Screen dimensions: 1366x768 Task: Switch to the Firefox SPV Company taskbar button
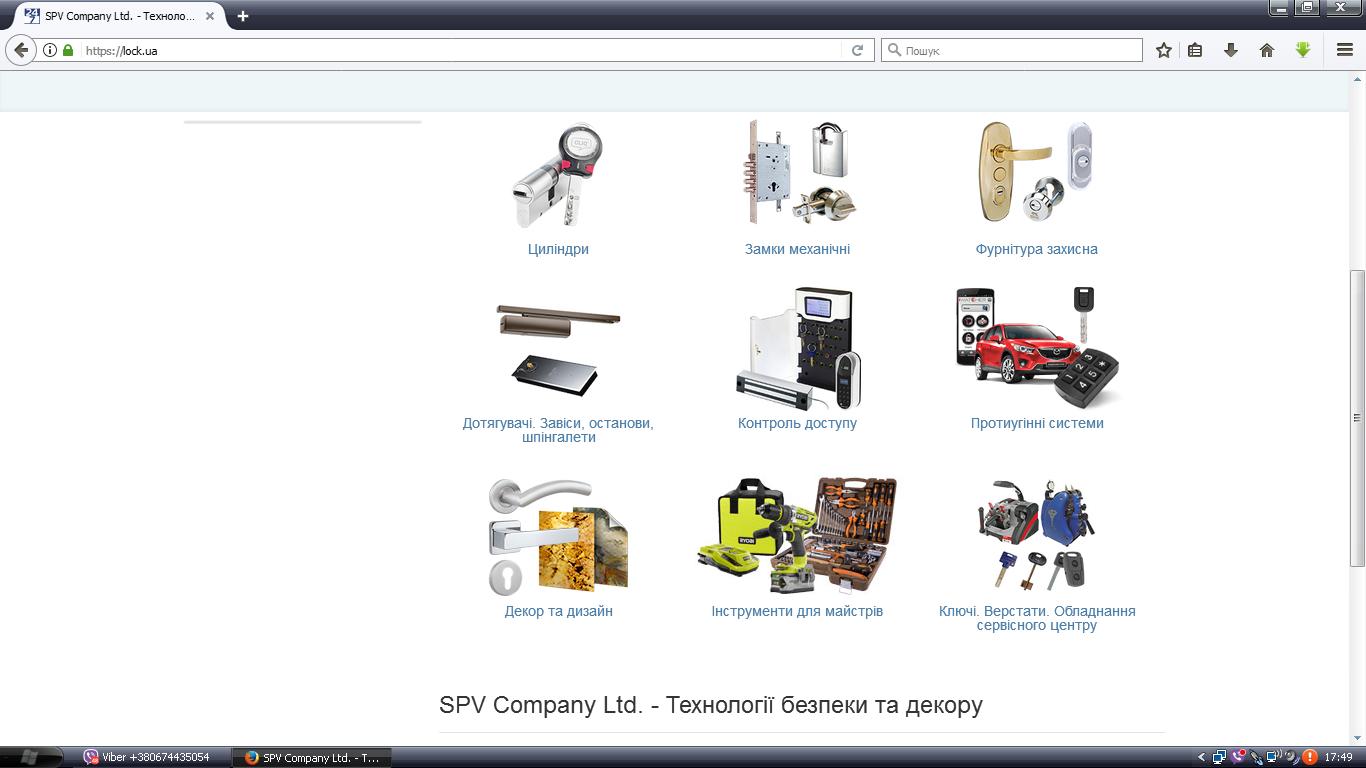[311, 757]
